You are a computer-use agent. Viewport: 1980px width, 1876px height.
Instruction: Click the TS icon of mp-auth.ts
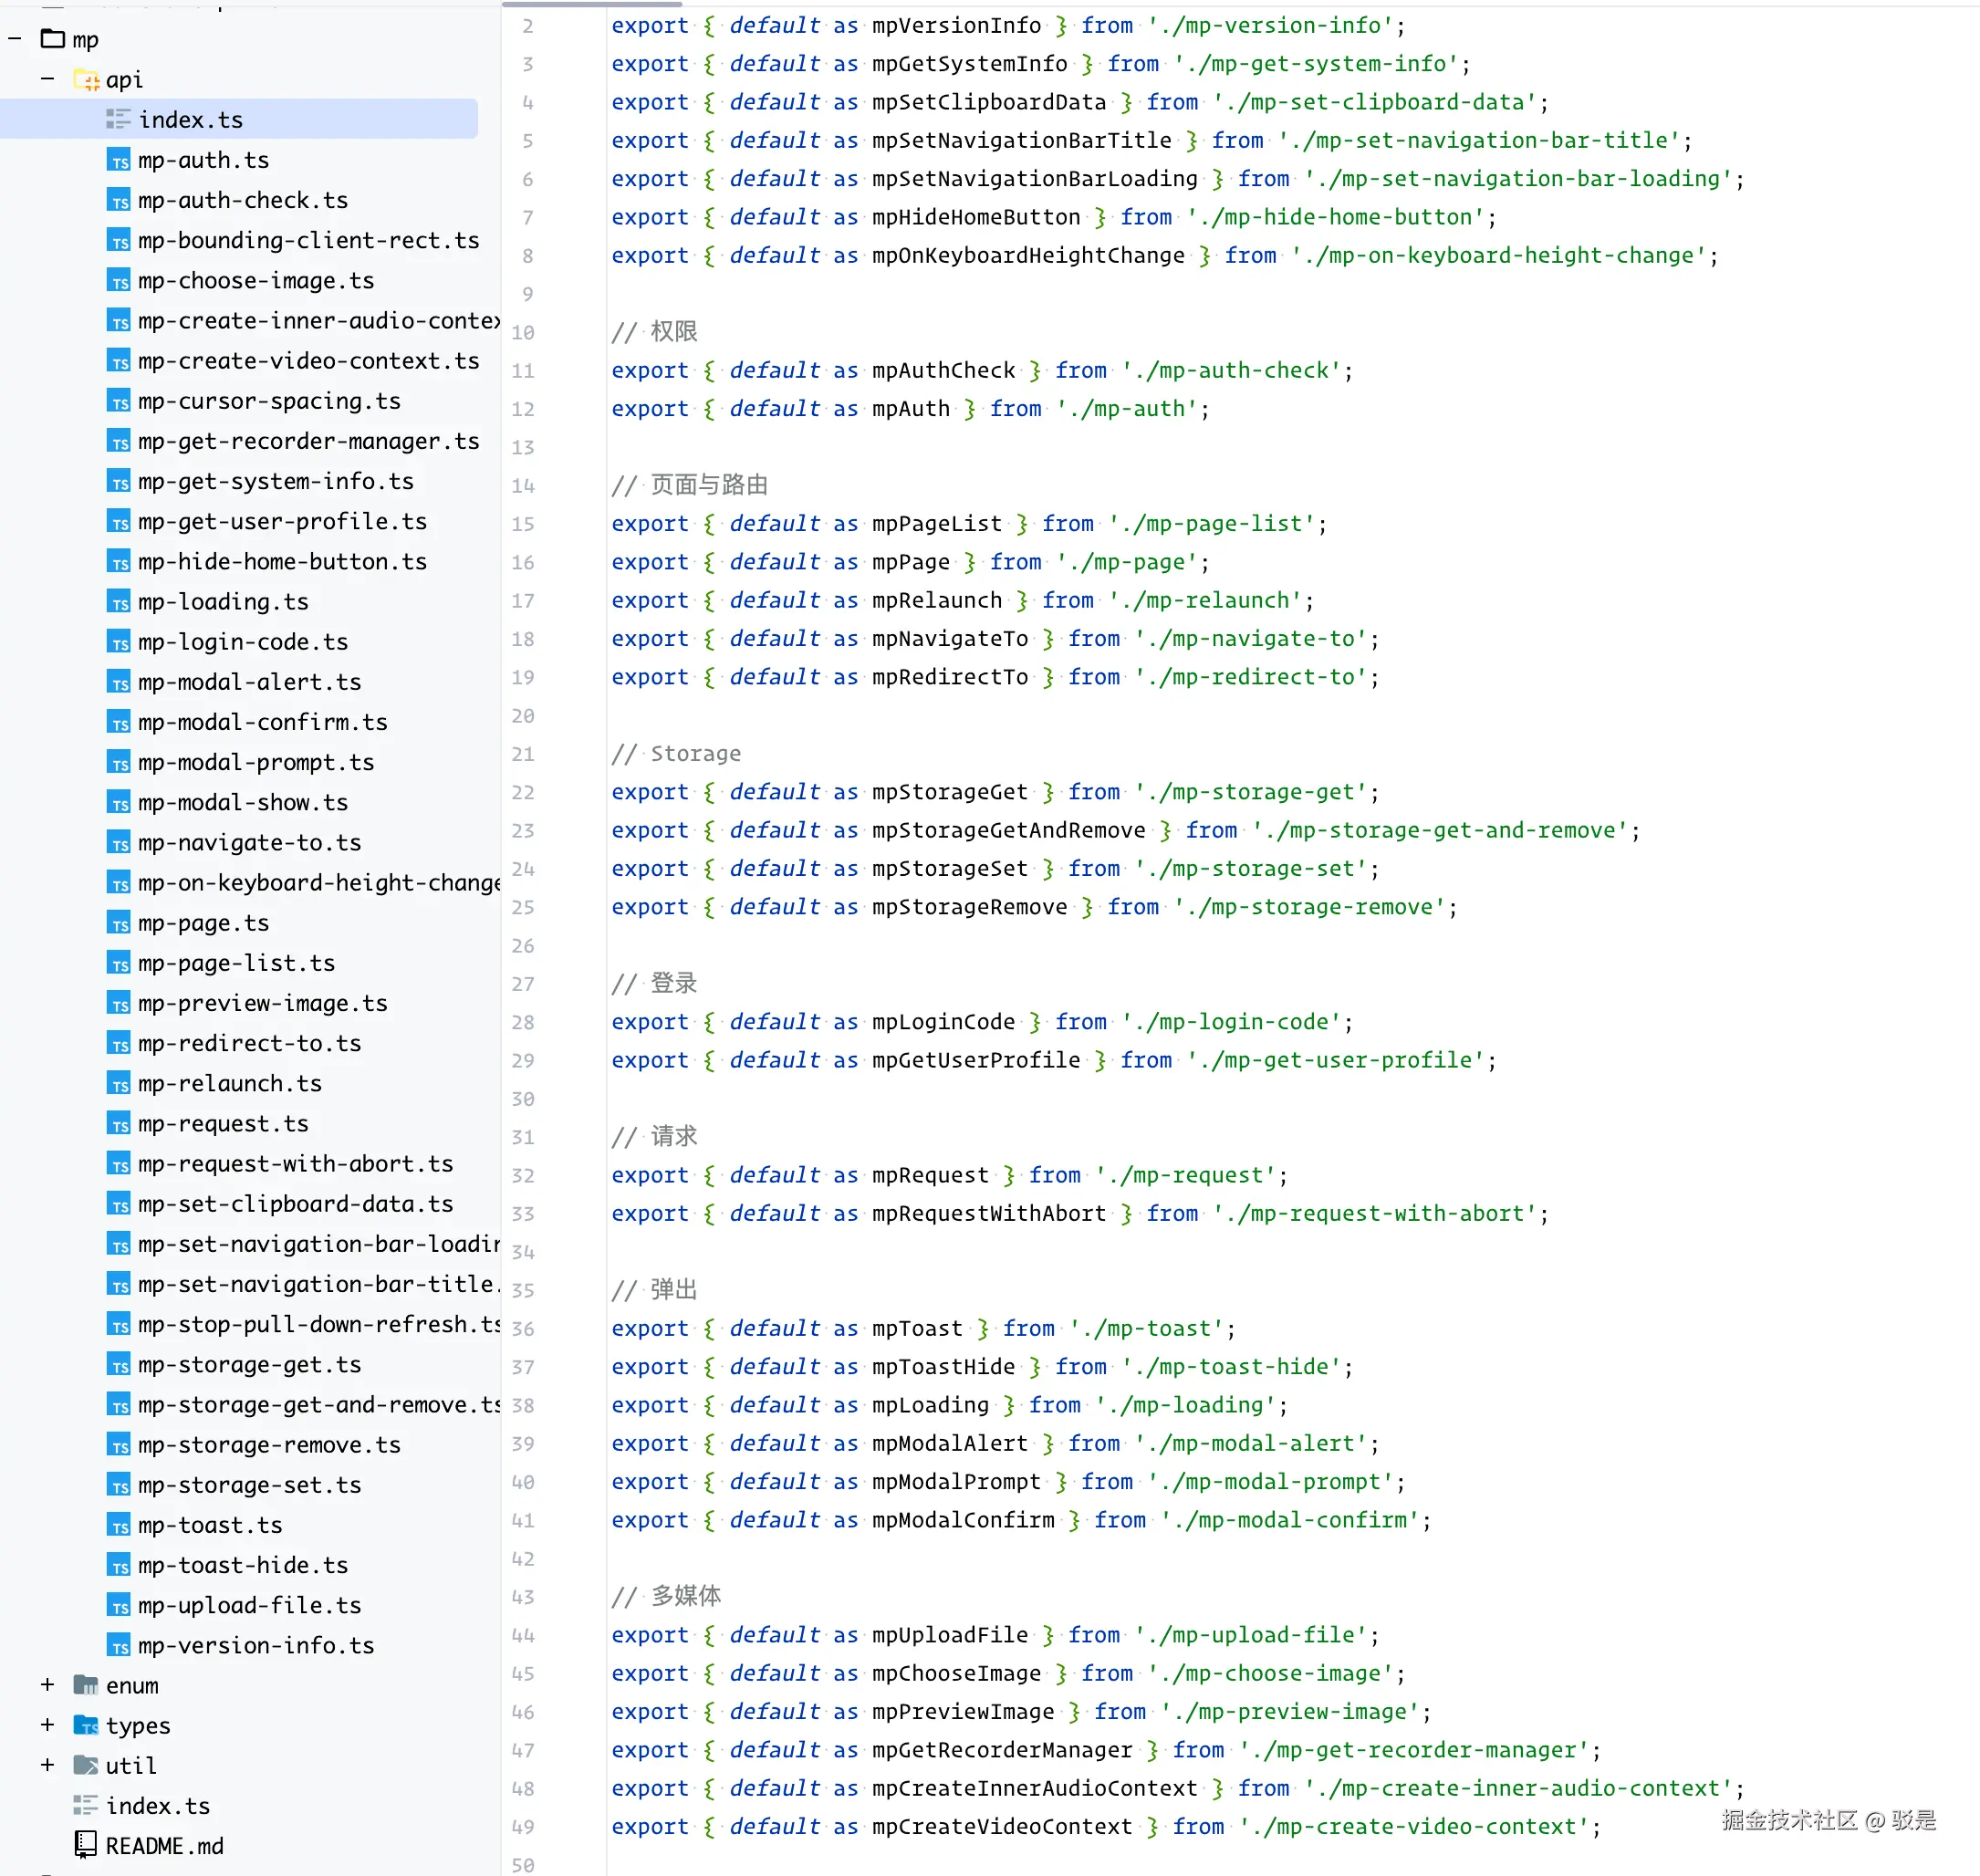(119, 160)
